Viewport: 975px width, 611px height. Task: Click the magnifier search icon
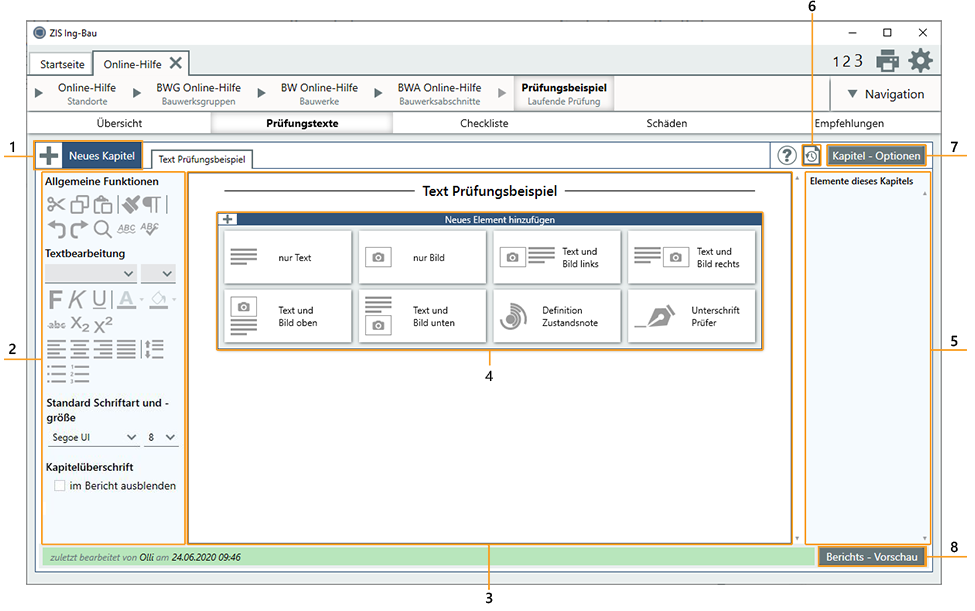pos(103,229)
